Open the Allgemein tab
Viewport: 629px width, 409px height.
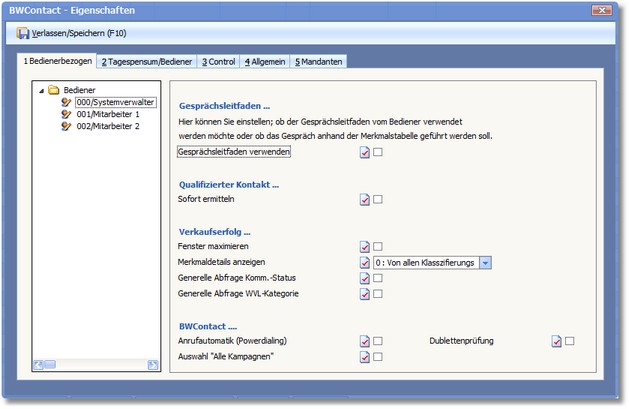tap(265, 61)
